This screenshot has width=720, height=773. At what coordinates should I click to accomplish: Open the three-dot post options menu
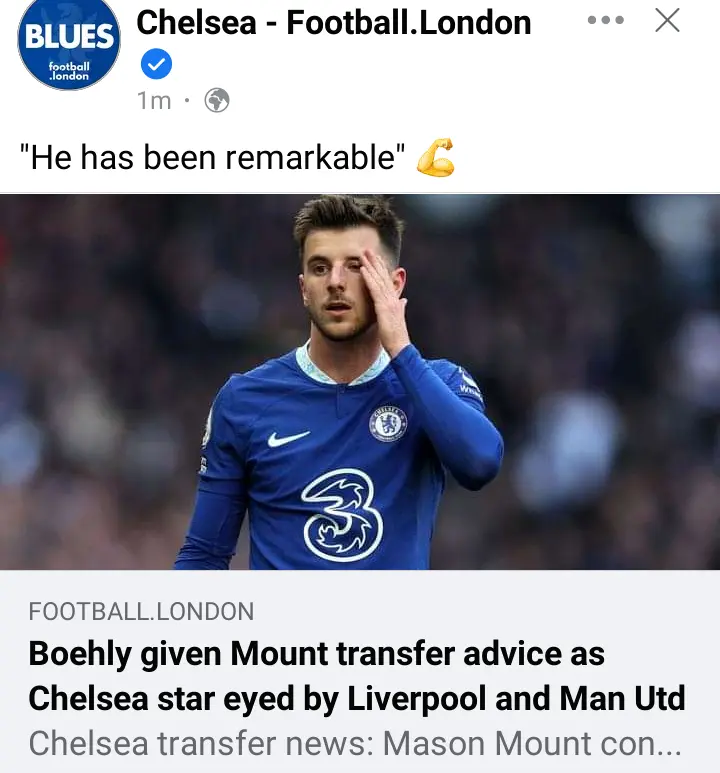tap(605, 20)
